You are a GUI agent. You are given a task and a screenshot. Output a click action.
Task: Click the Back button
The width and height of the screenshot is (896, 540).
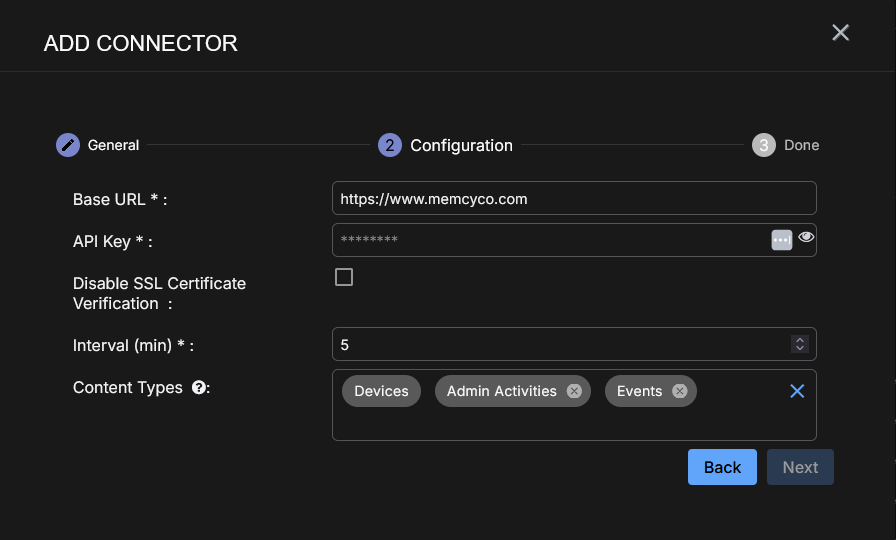722,467
